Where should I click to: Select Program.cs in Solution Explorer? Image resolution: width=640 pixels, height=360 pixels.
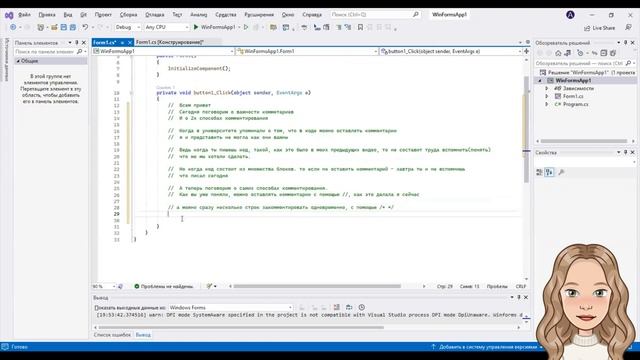tap(576, 104)
